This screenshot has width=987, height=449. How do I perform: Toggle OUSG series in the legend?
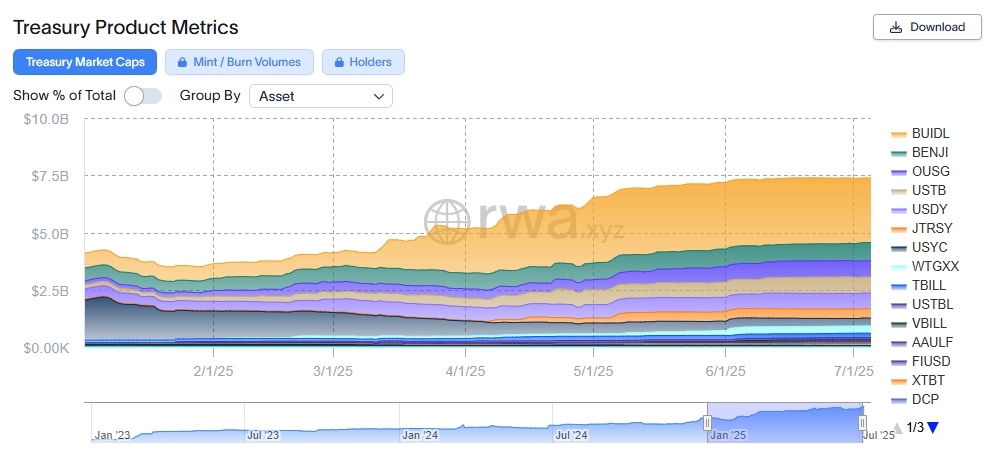point(920,171)
